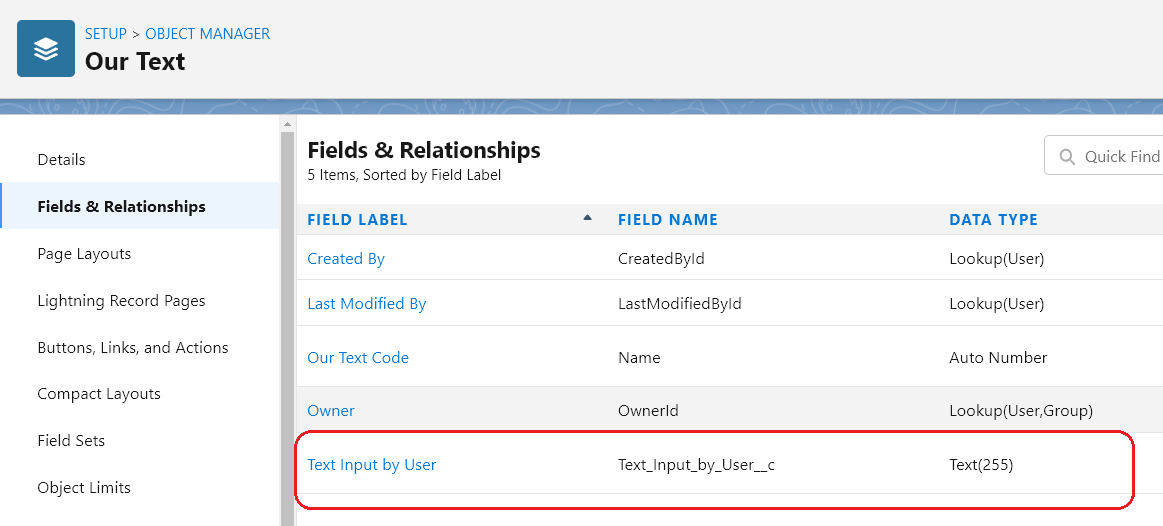
Task: Click into the Quick Find search box
Action: pos(1105,155)
